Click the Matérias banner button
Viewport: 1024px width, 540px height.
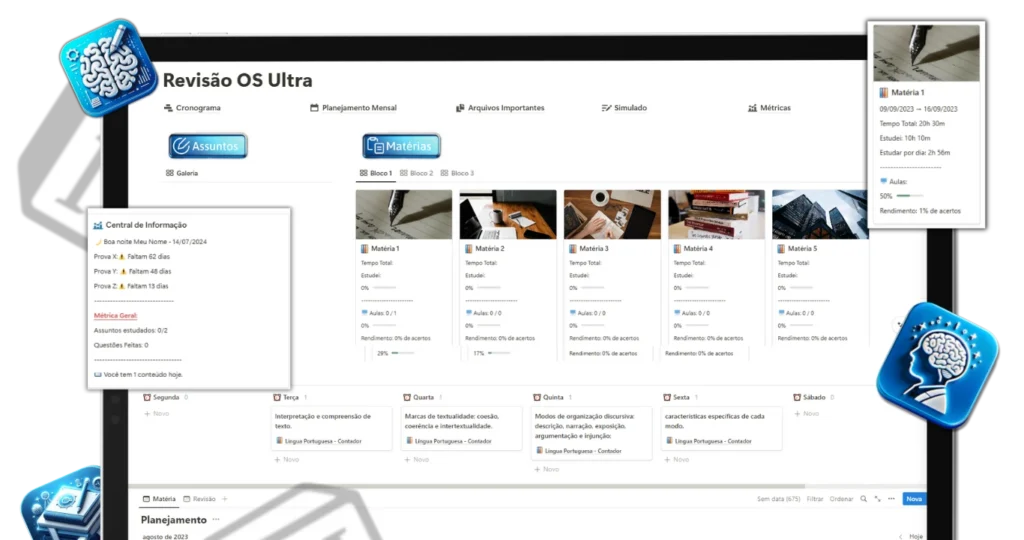point(402,146)
